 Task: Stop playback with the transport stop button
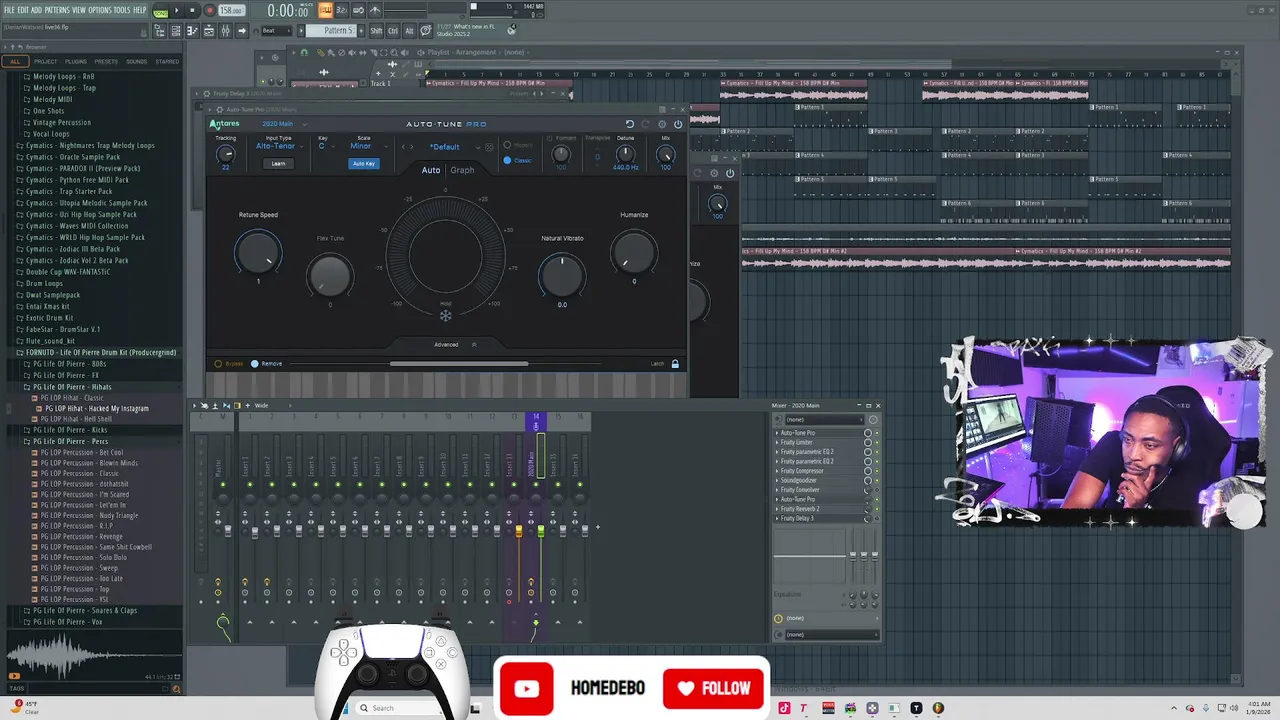click(192, 10)
